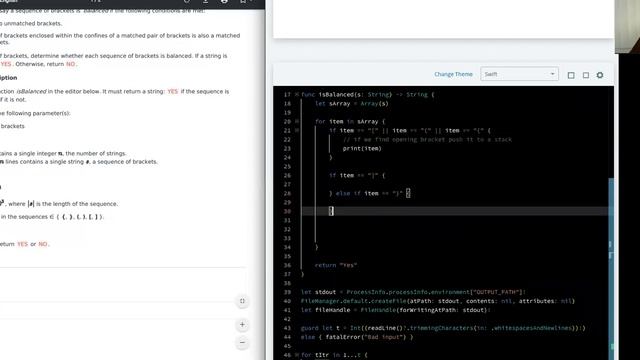The image size is (640, 360).
Task: Click the 'unmatched brackets' text in problem statement
Action: point(33,24)
